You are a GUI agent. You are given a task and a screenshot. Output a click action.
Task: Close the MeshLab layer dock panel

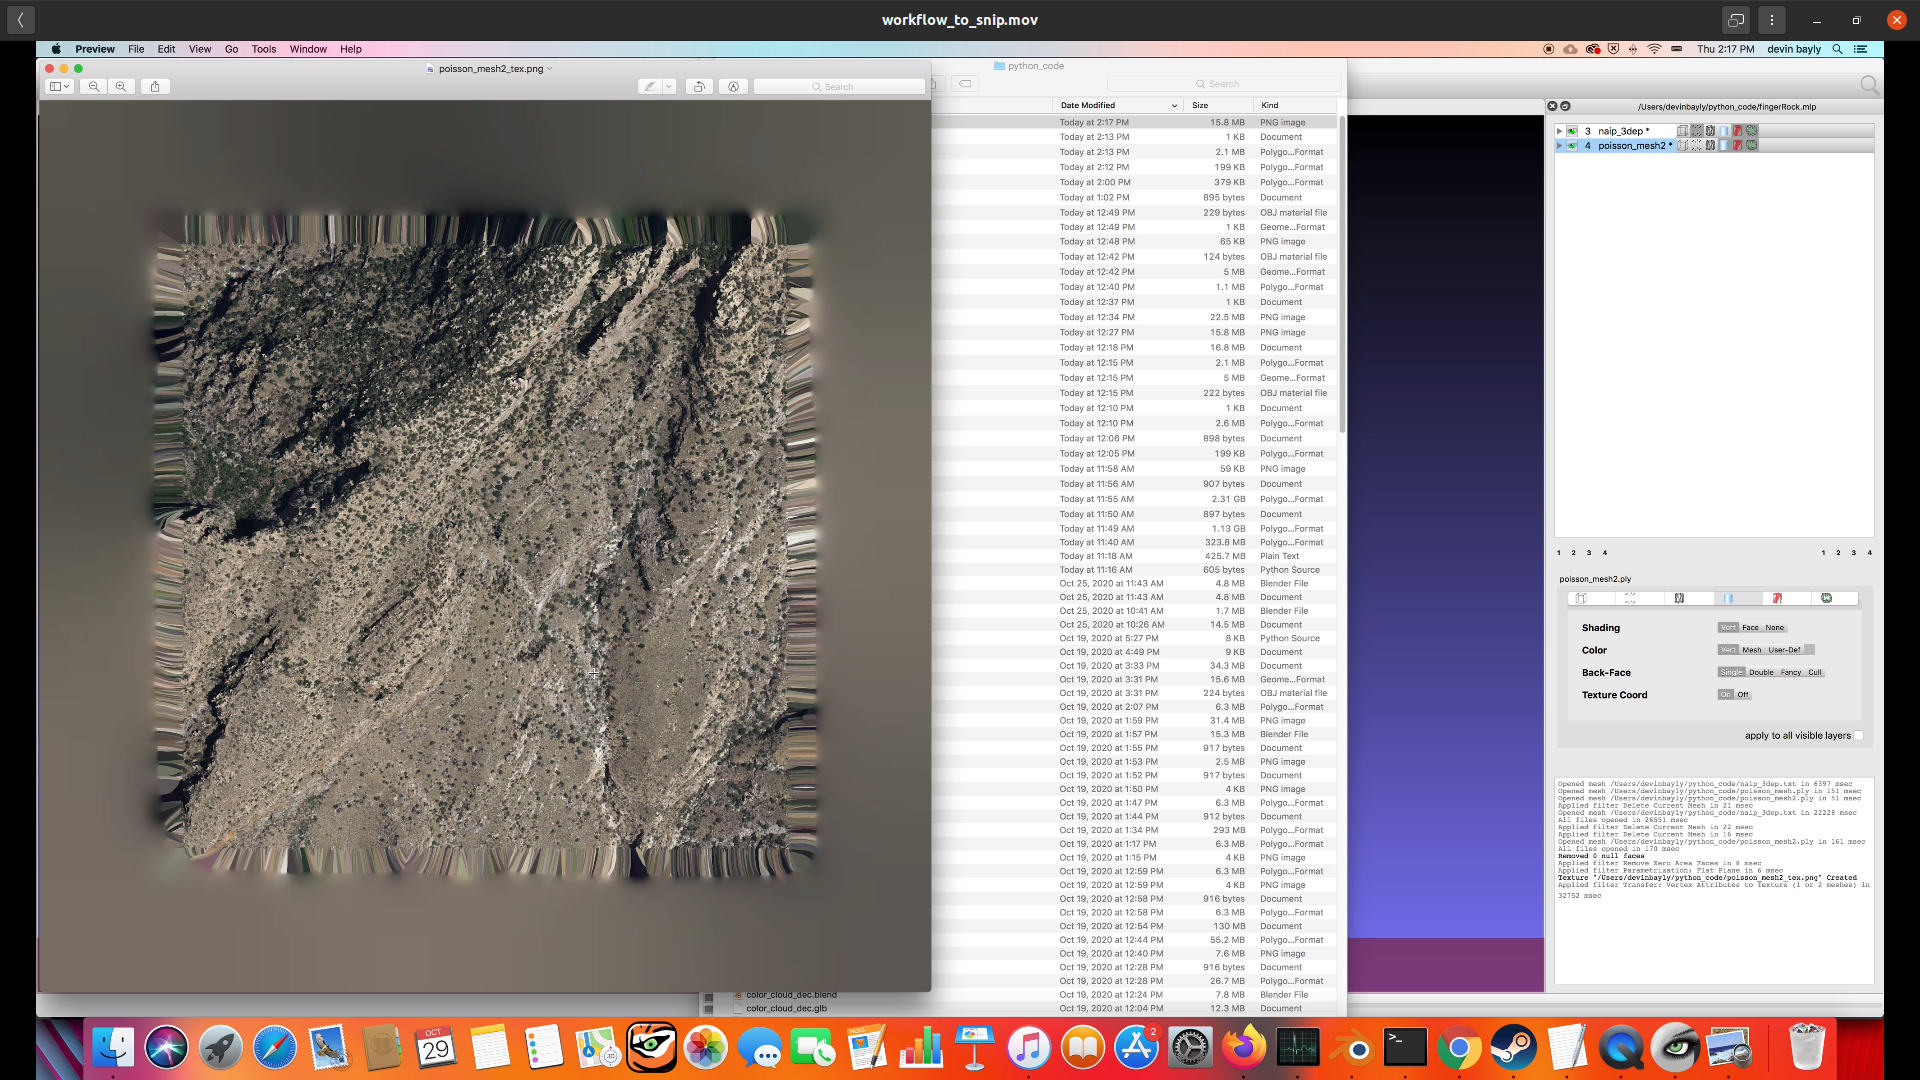(x=1552, y=106)
